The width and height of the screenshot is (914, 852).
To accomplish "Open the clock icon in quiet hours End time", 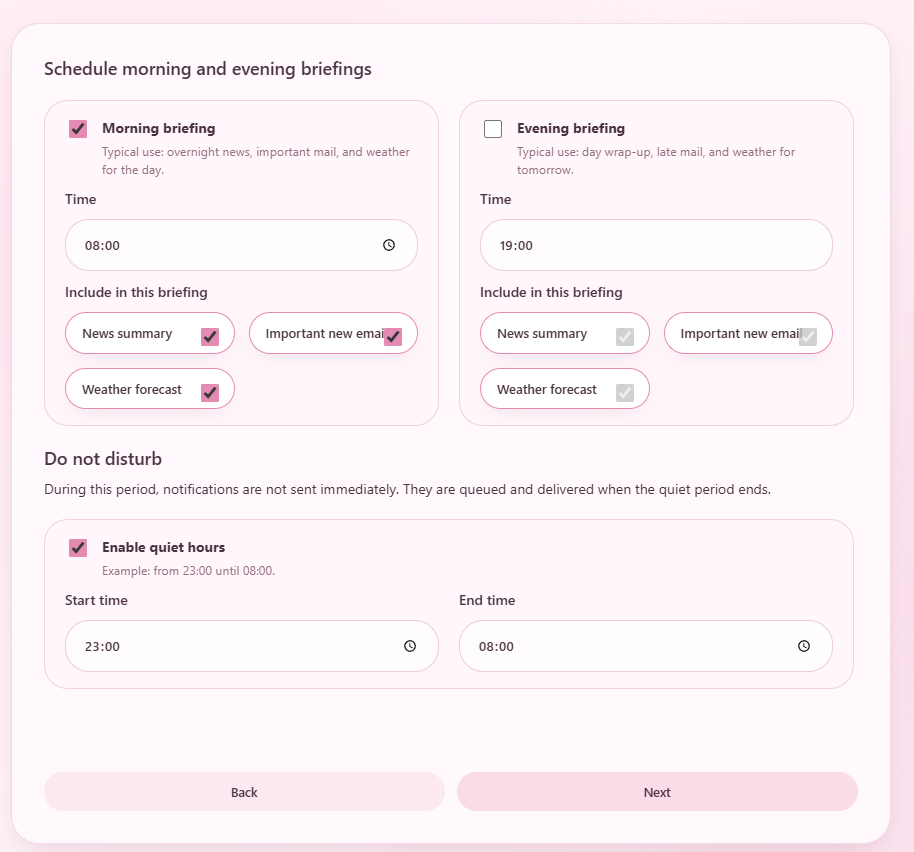I will click(x=803, y=646).
